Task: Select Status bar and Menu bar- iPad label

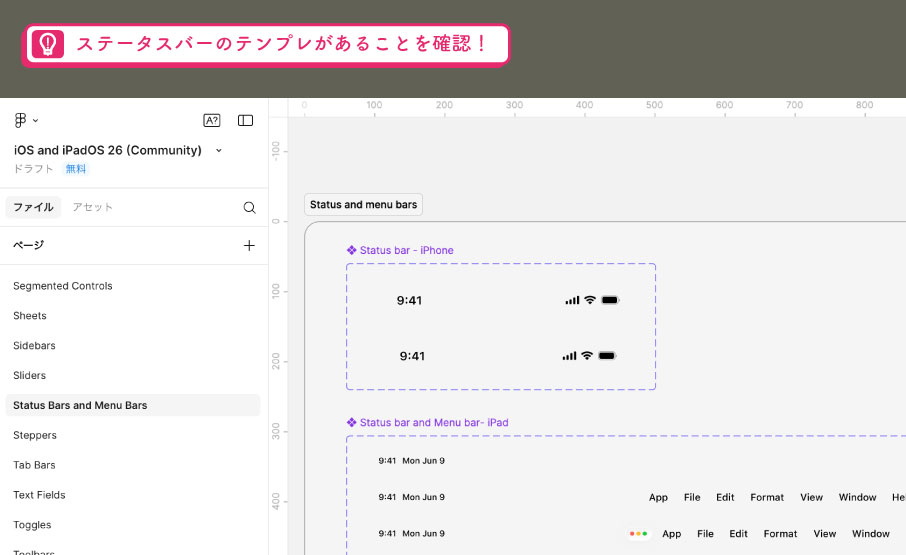Action: point(434,422)
